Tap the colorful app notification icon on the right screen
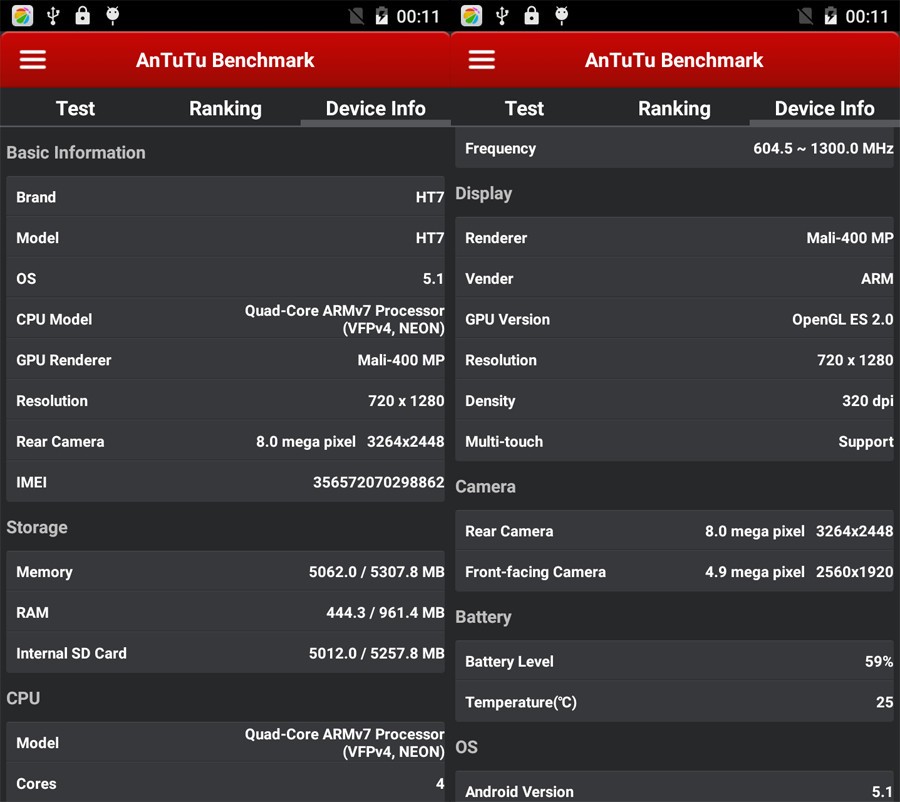This screenshot has height=802, width=900. click(x=471, y=15)
